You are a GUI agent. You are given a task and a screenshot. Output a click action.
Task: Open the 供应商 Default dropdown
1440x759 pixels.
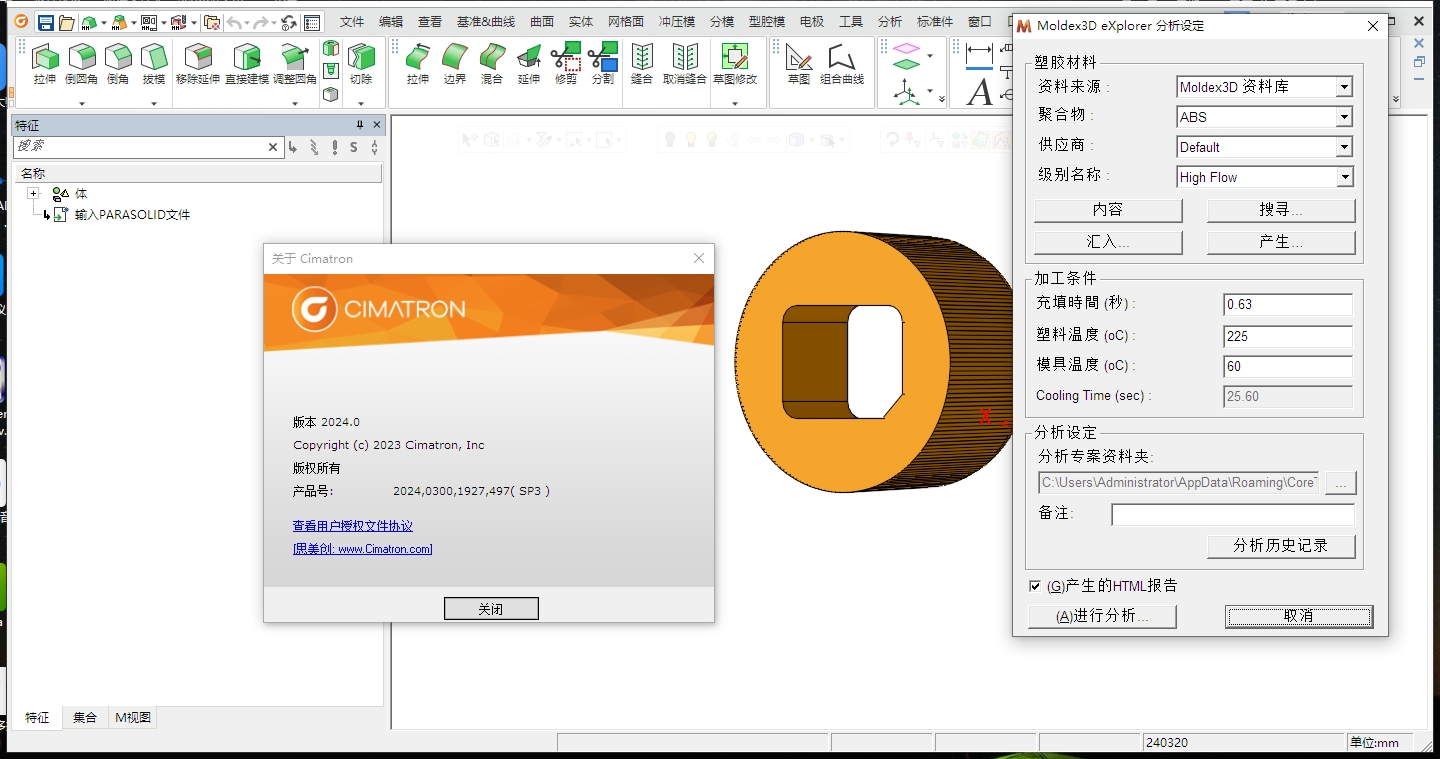[1345, 147]
